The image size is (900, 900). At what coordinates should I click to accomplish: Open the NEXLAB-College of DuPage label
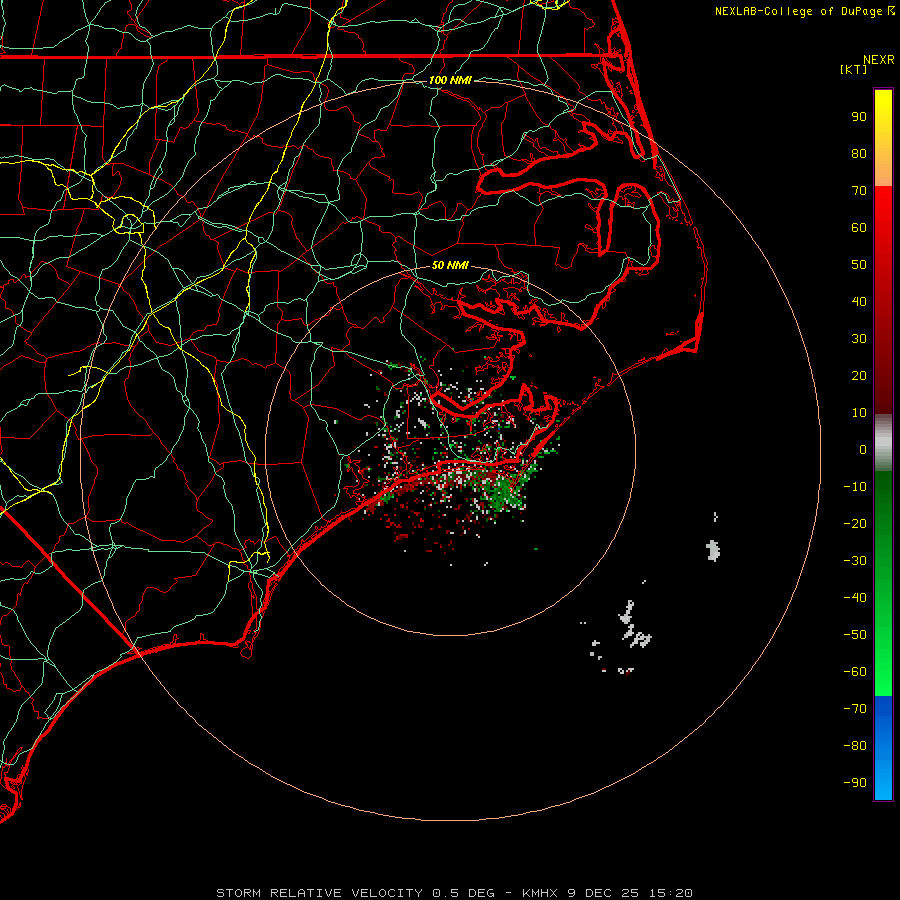pyautogui.click(x=799, y=11)
